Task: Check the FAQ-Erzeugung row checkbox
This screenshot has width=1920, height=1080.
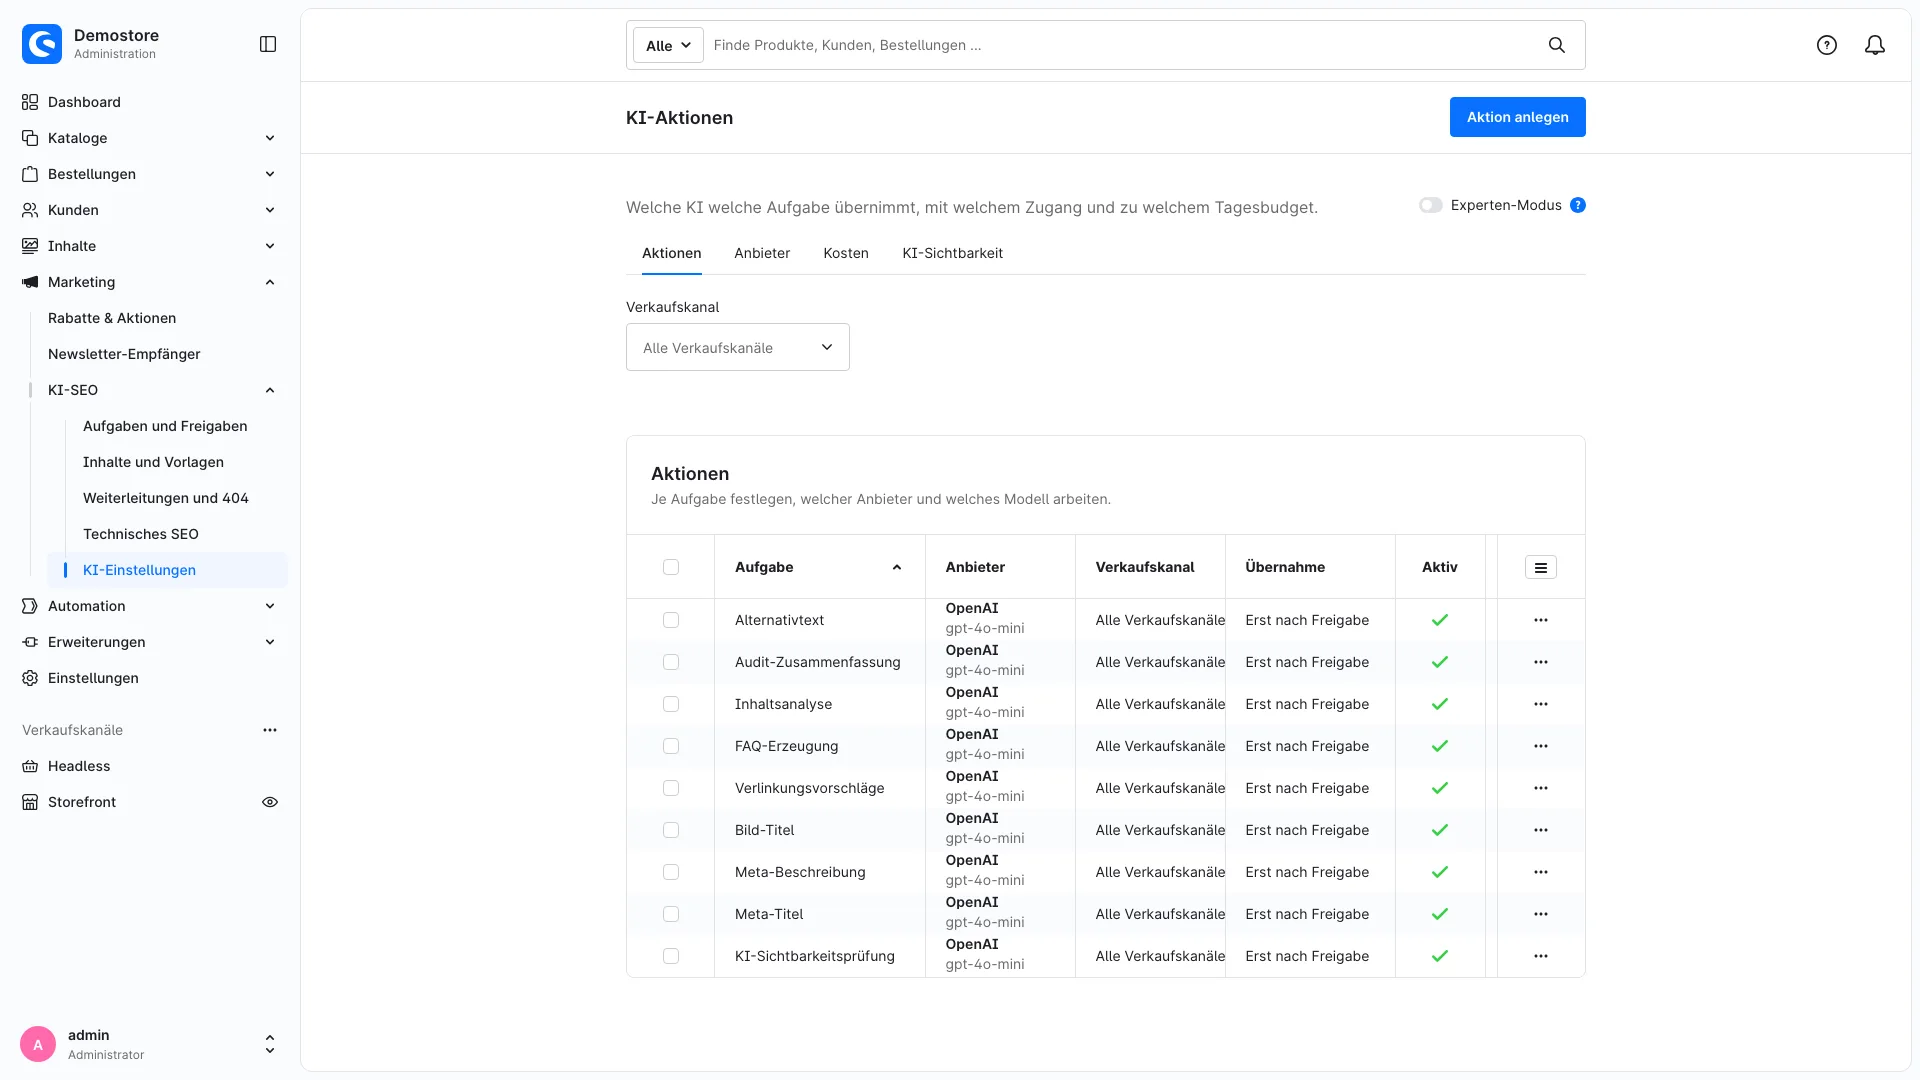Action: click(x=671, y=746)
